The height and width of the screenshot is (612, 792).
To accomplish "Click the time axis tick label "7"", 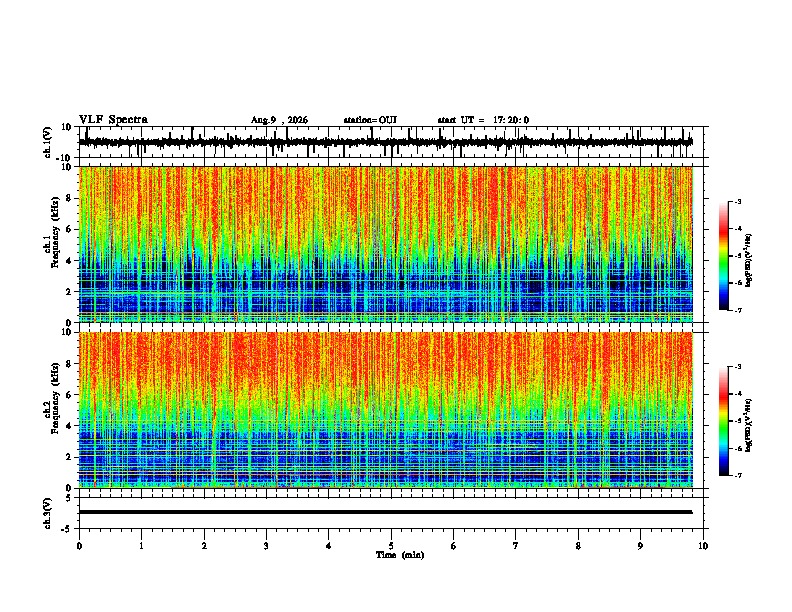I will [x=516, y=546].
